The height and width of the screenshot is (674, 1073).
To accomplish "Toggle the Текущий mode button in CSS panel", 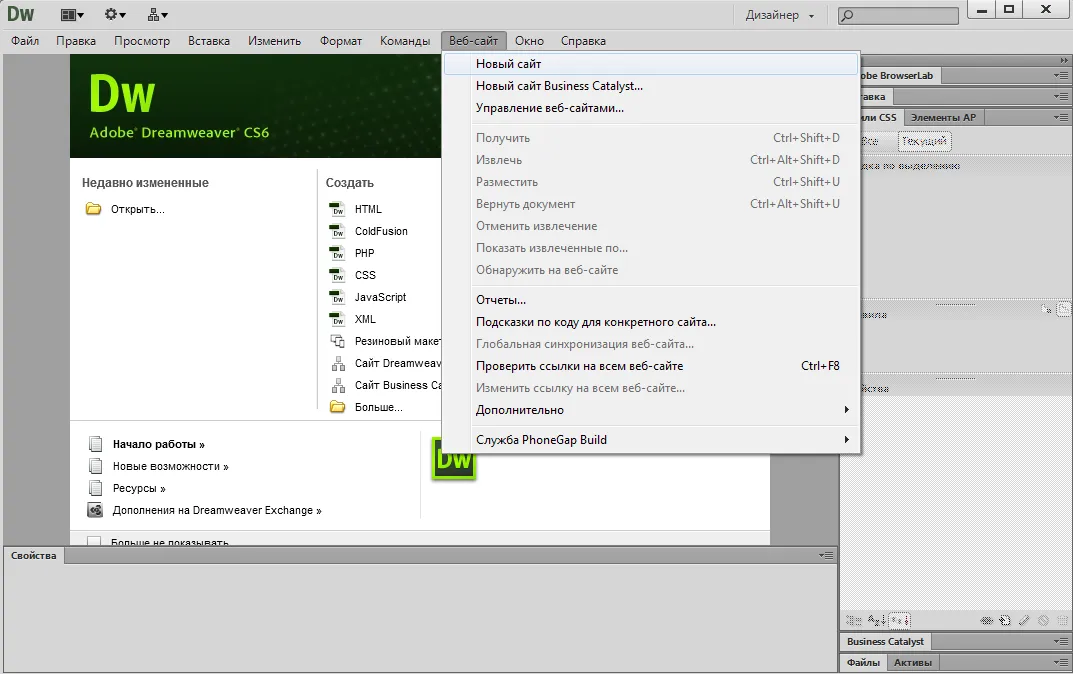I will [925, 141].
